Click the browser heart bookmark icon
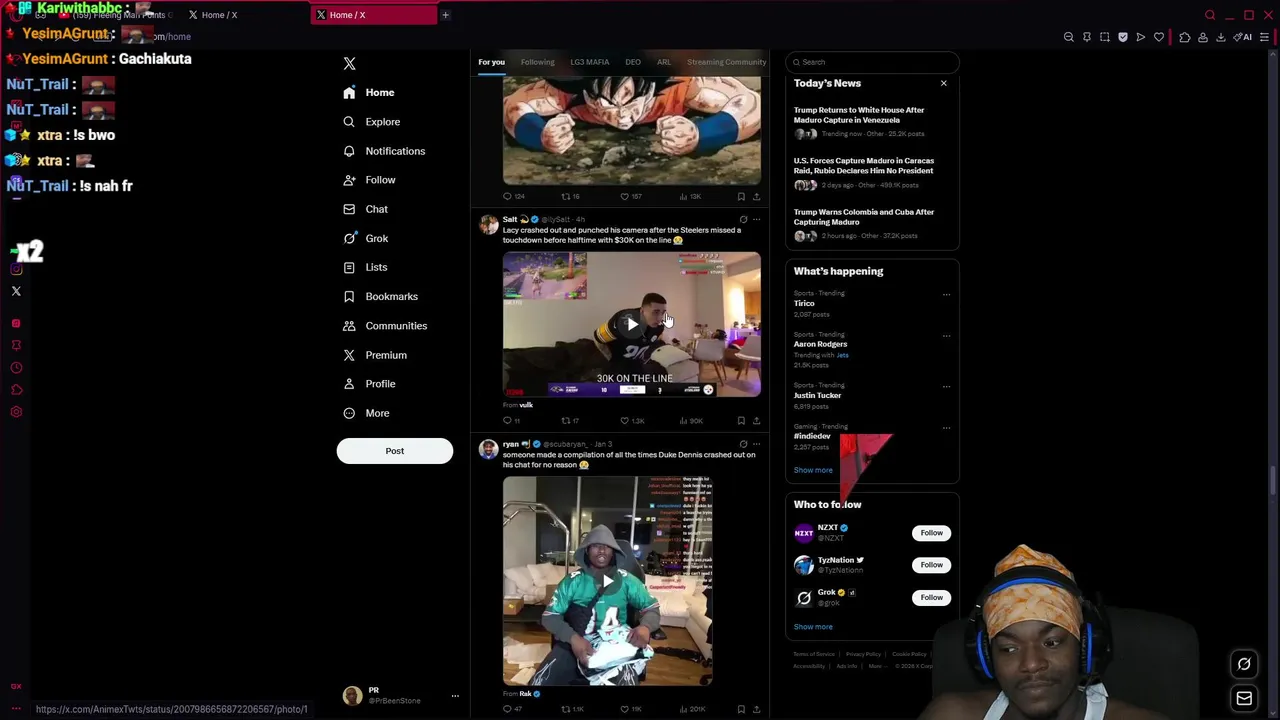 click(1159, 37)
